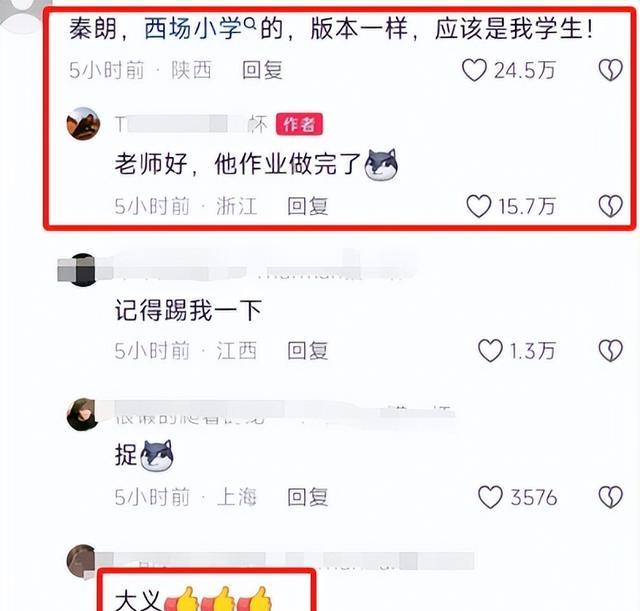Screen dimensions: 640x611
Task: Tap the 大义 thumbs-up comment text
Action: [x=193, y=599]
